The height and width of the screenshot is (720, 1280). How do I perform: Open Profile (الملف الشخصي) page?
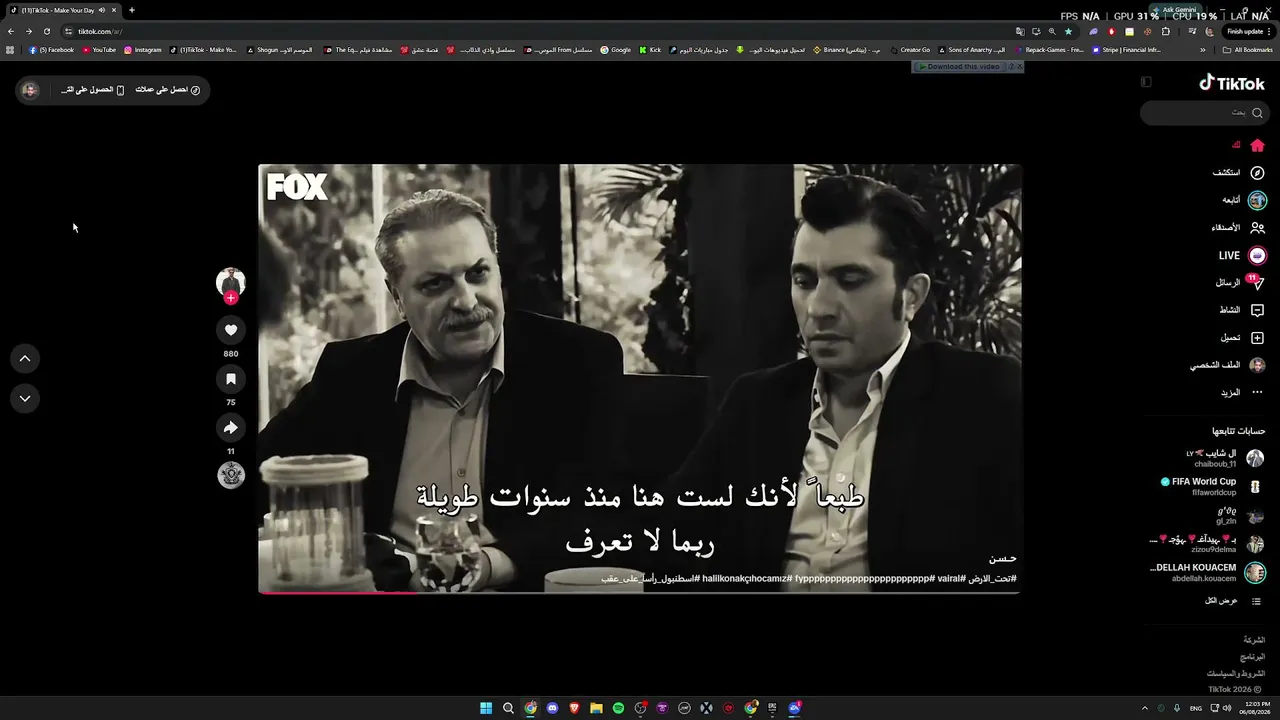coord(1228,365)
